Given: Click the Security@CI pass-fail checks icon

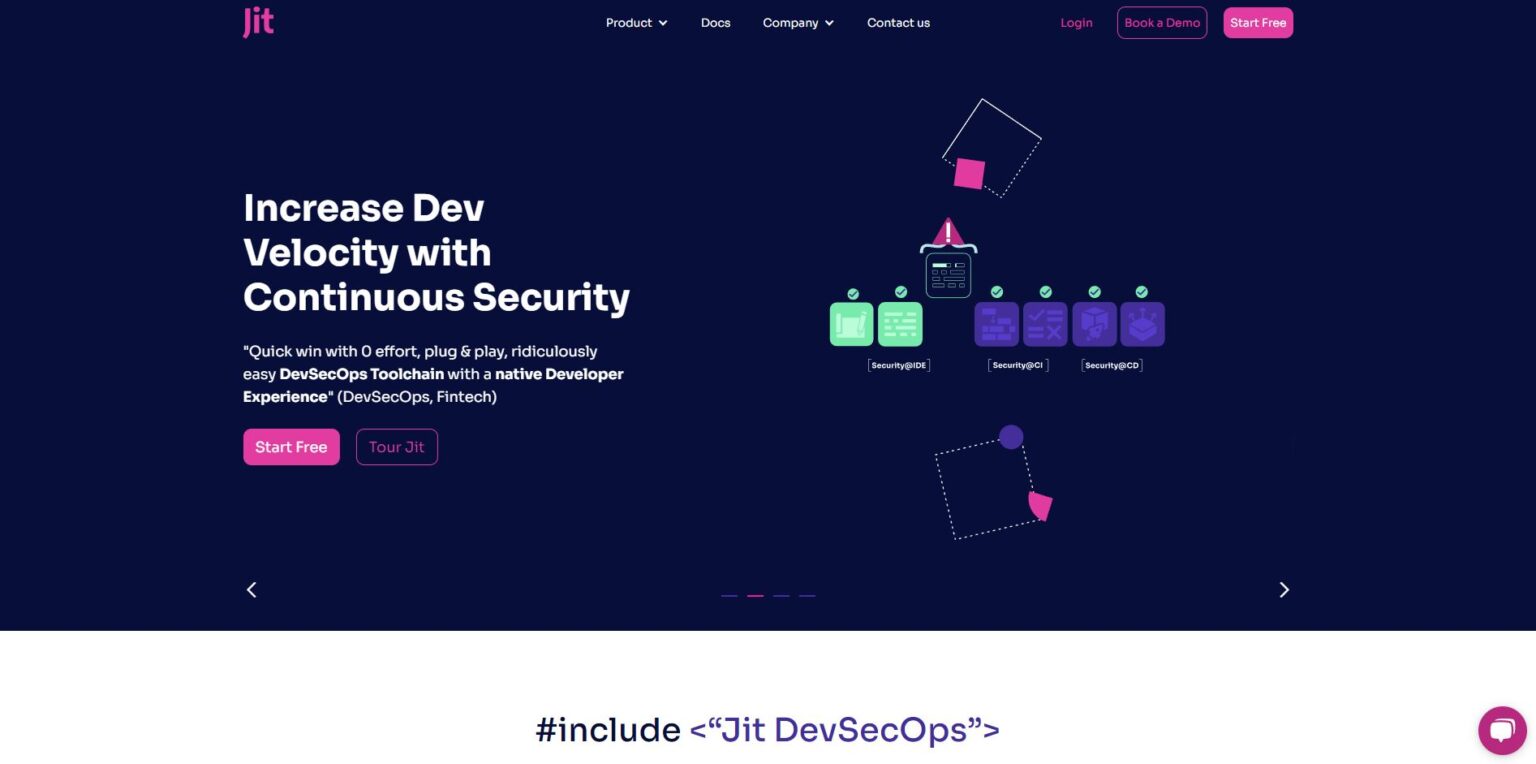Looking at the screenshot, I should click(x=1044, y=324).
